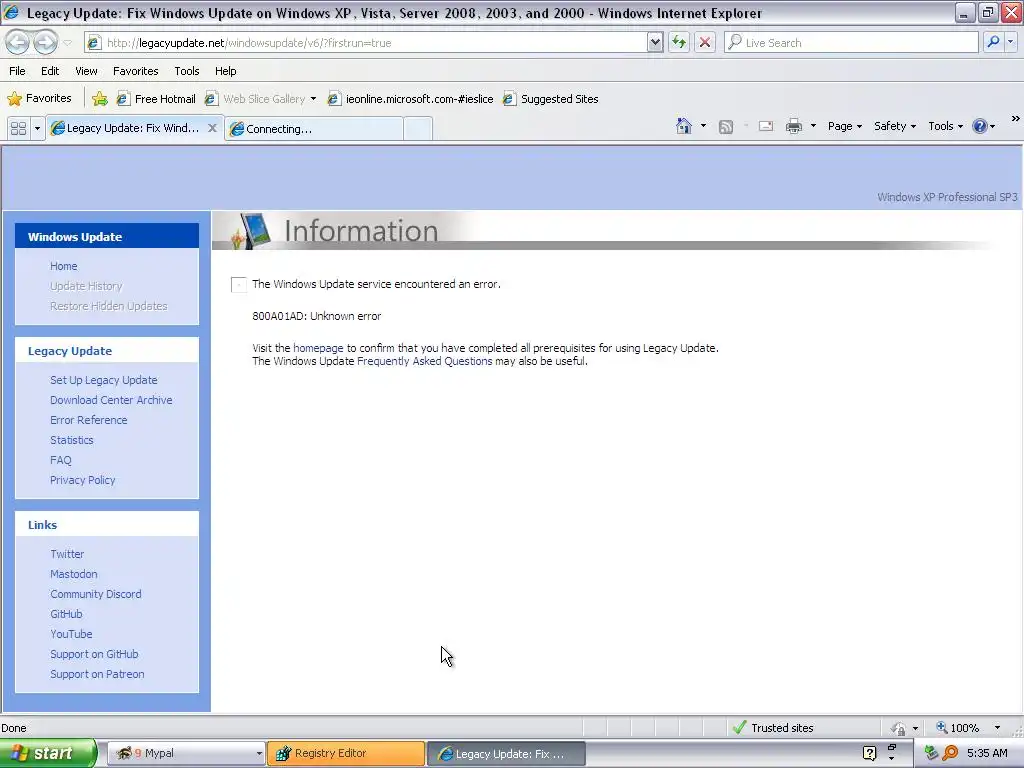Open the Safety command menu

click(x=895, y=126)
